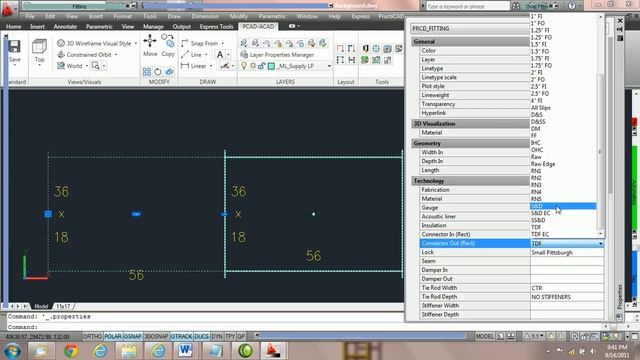
Task: Toggle the layer lock padlock icon
Action: 262,66
